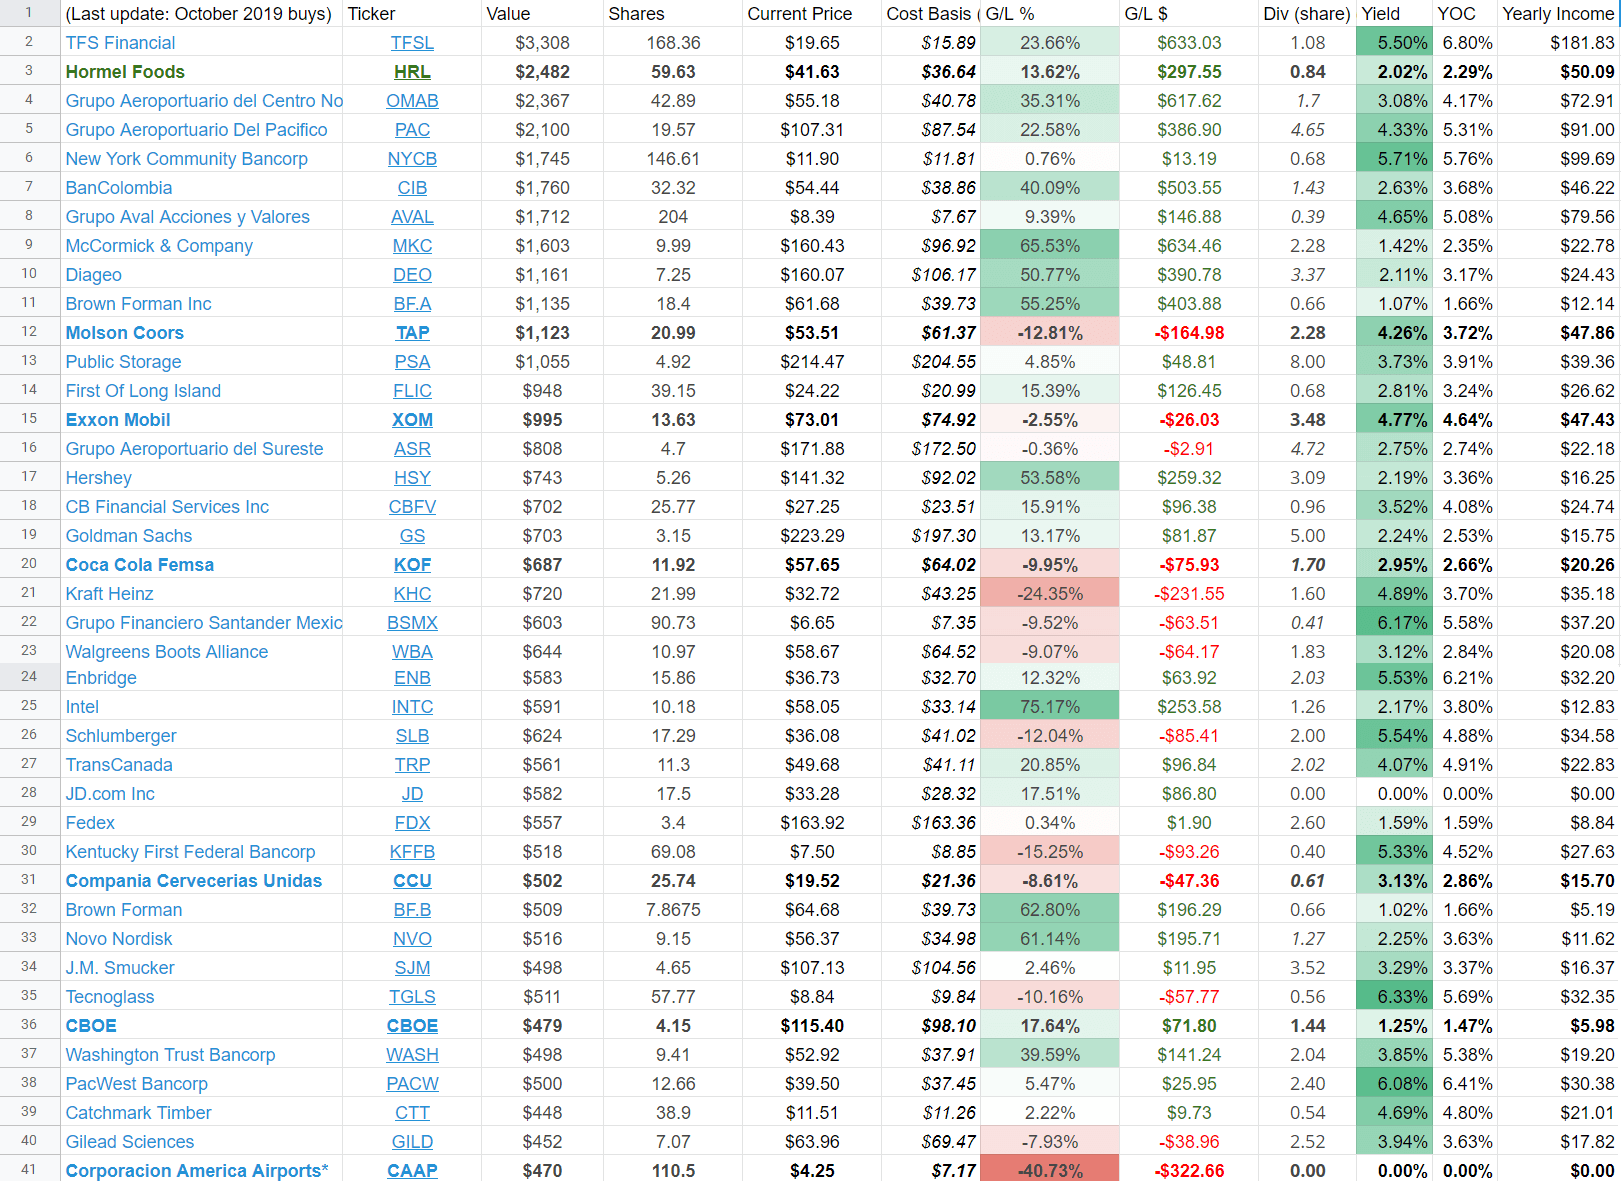Follow the PACW ticker link
This screenshot has width=1621, height=1195.
(x=412, y=1084)
